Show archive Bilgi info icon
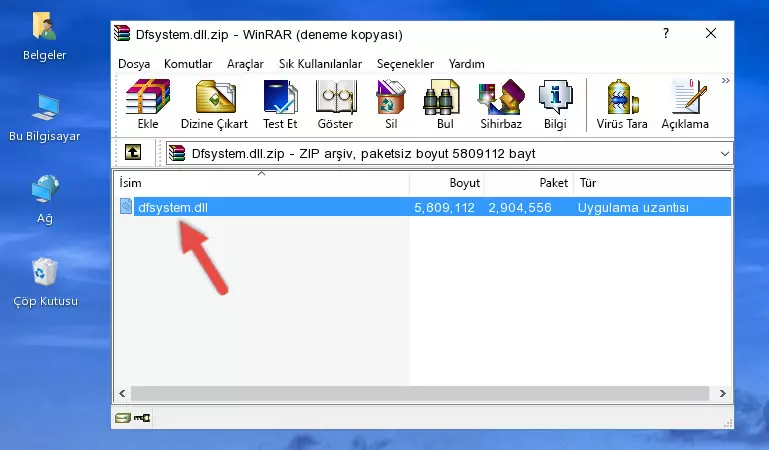 coord(555,97)
